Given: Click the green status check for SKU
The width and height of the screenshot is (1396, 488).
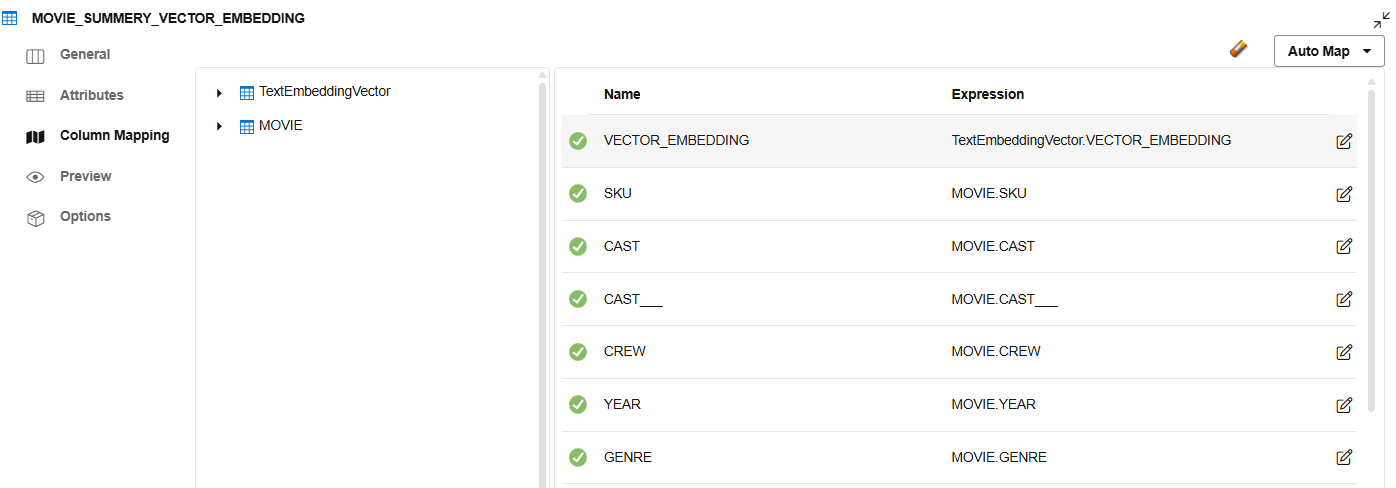Looking at the screenshot, I should pos(578,194).
